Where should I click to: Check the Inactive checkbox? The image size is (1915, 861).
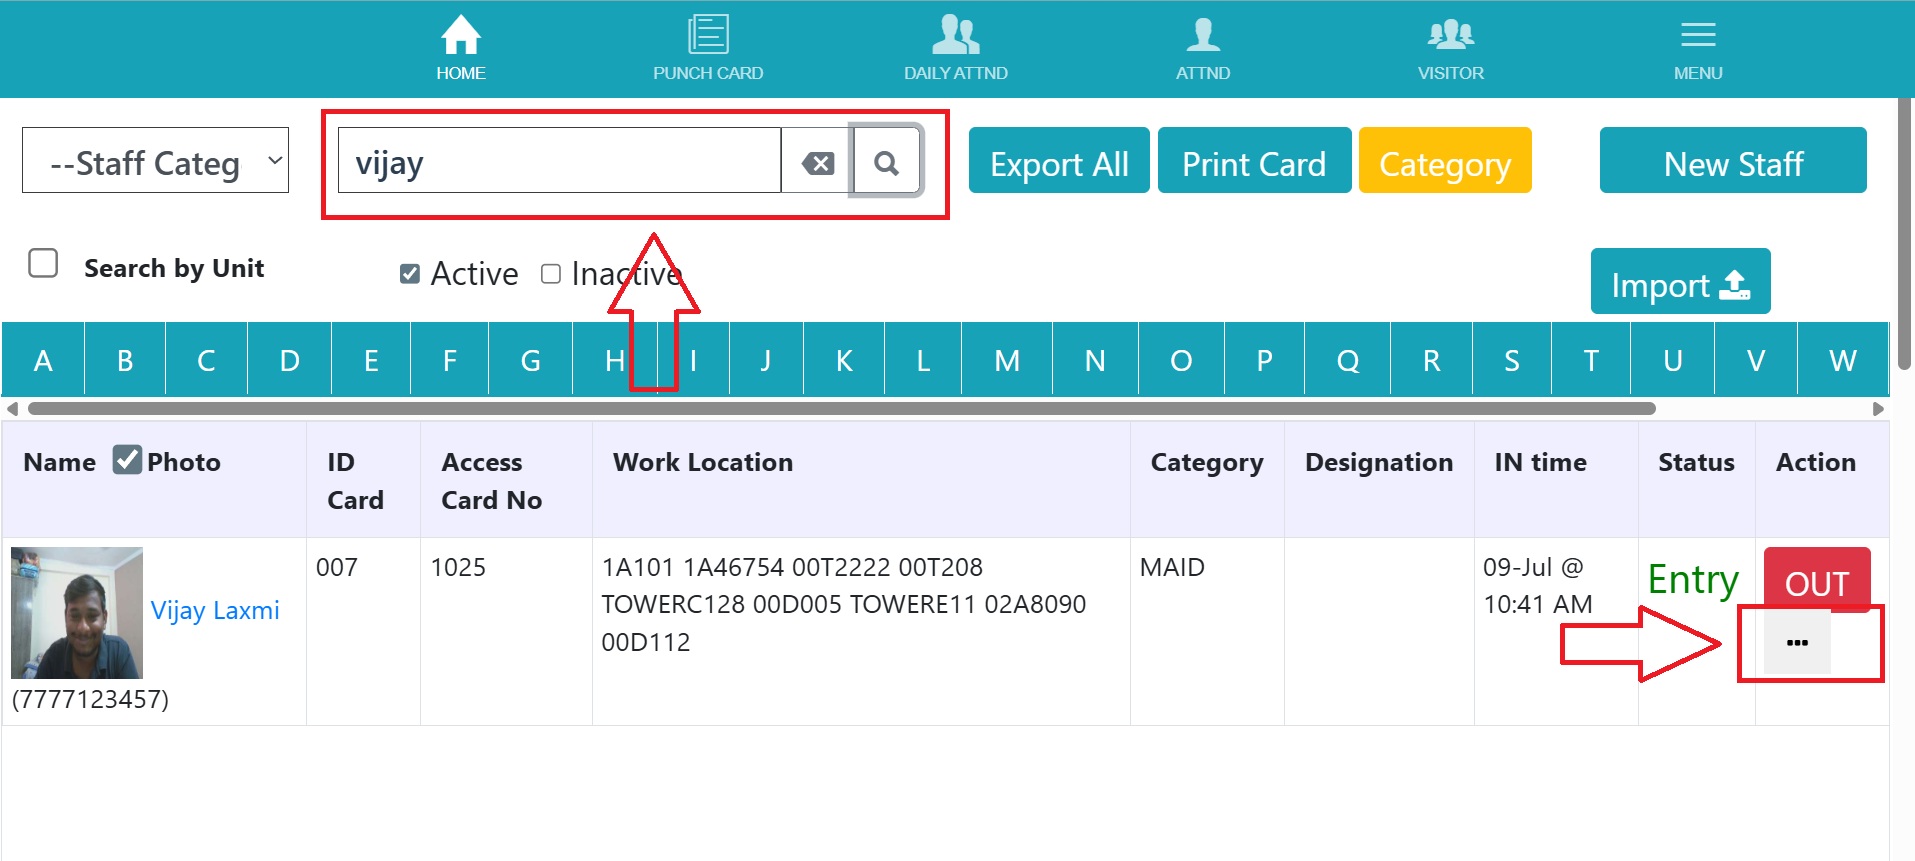[x=550, y=274]
